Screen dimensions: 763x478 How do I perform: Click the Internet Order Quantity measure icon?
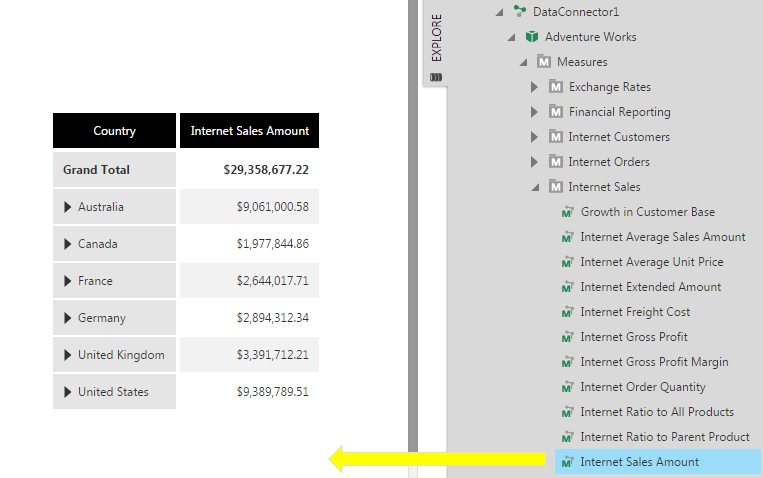pos(568,387)
